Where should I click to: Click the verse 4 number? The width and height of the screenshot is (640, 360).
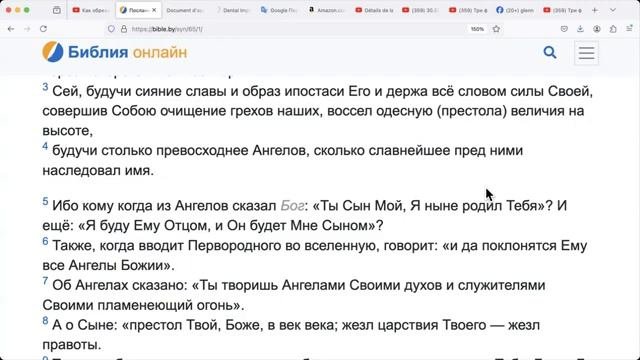click(45, 146)
